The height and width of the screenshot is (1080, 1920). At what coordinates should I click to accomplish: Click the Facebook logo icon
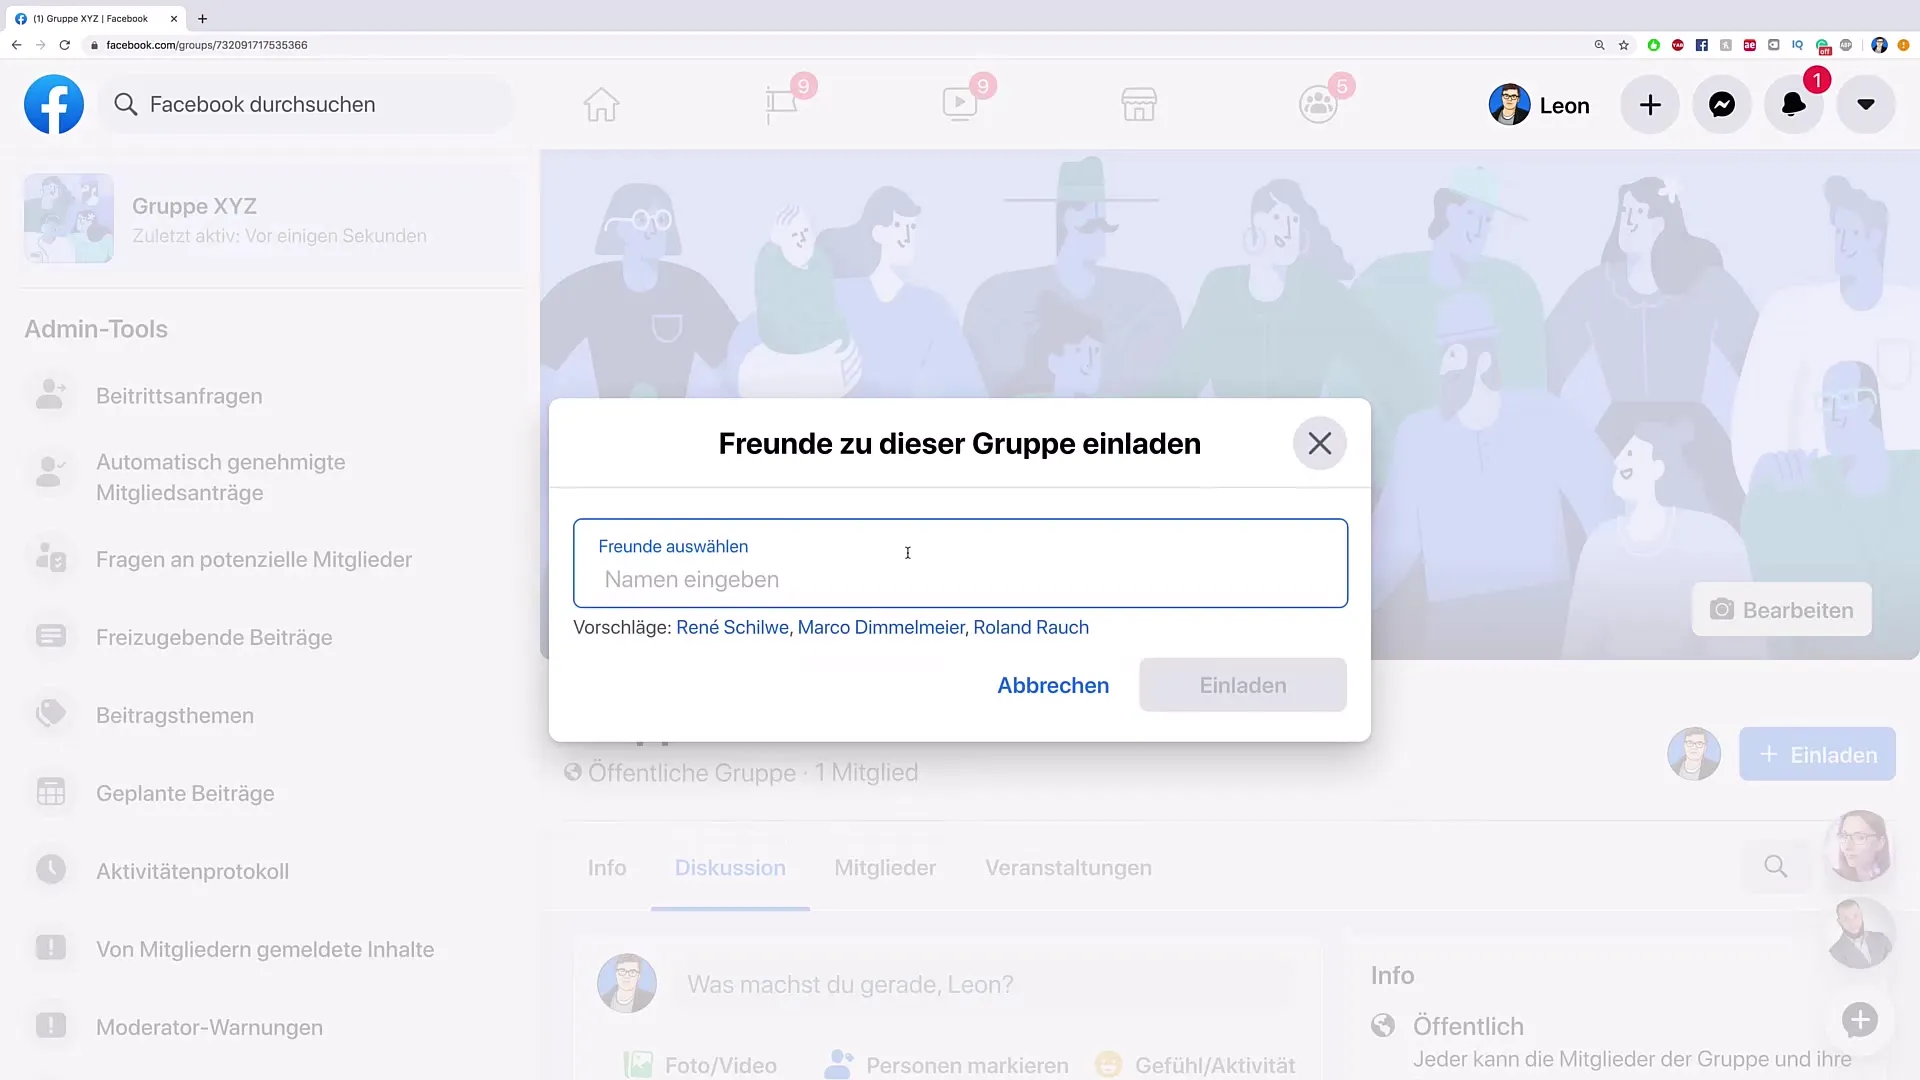click(54, 104)
